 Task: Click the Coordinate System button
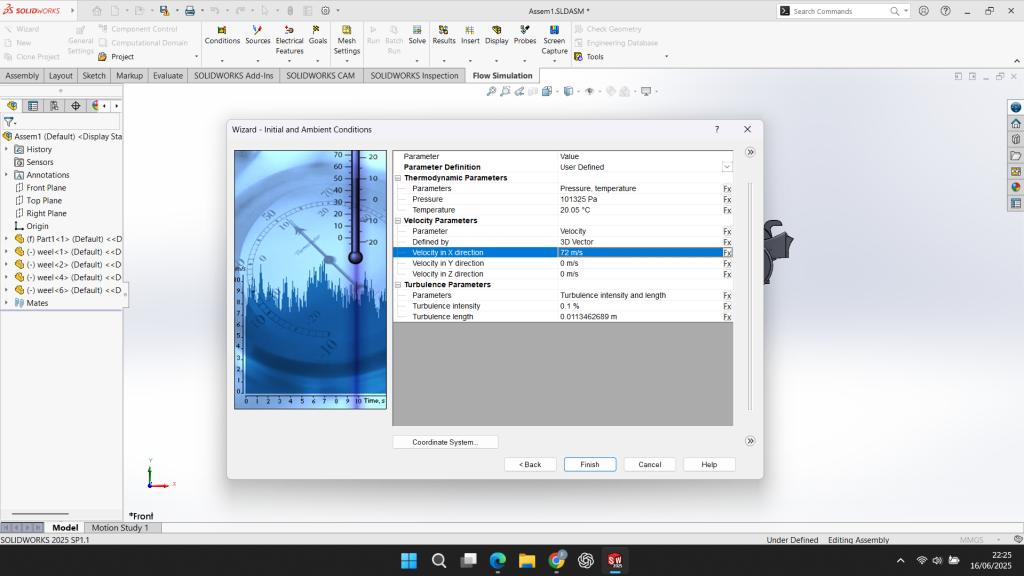pos(445,442)
